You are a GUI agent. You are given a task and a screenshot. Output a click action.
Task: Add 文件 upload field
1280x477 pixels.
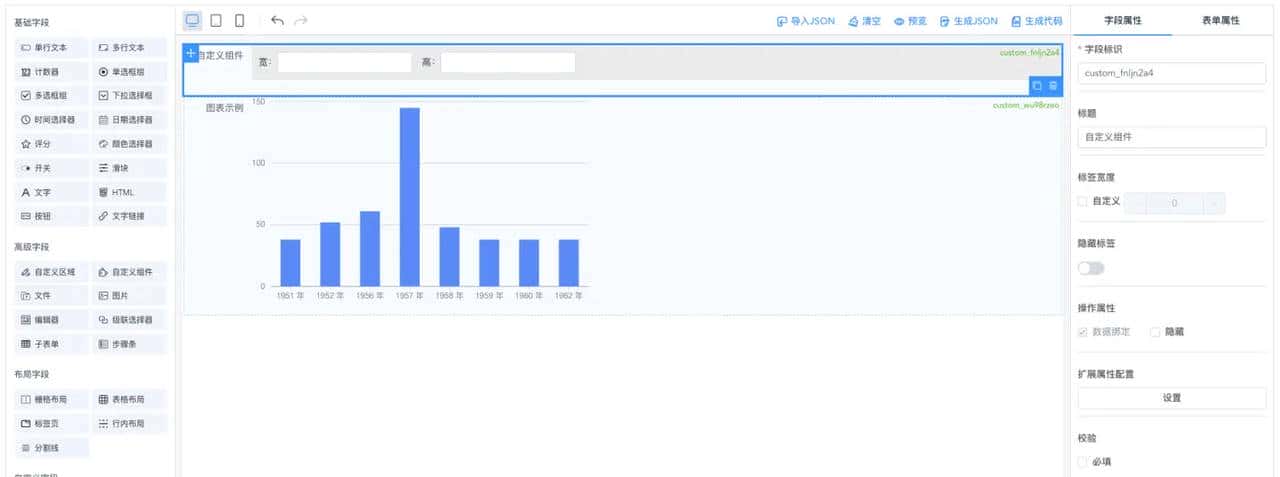[52, 296]
